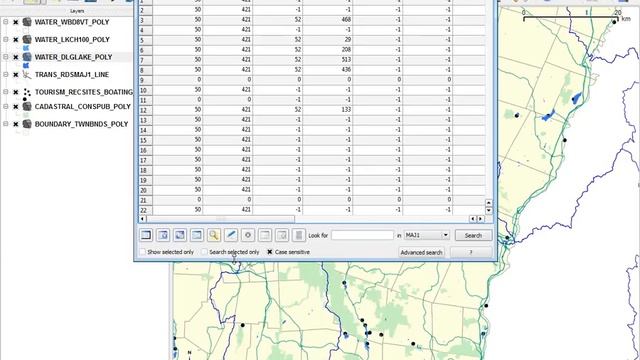The height and width of the screenshot is (360, 640).
Task: Open the field calculator icon
Action: 299,235
